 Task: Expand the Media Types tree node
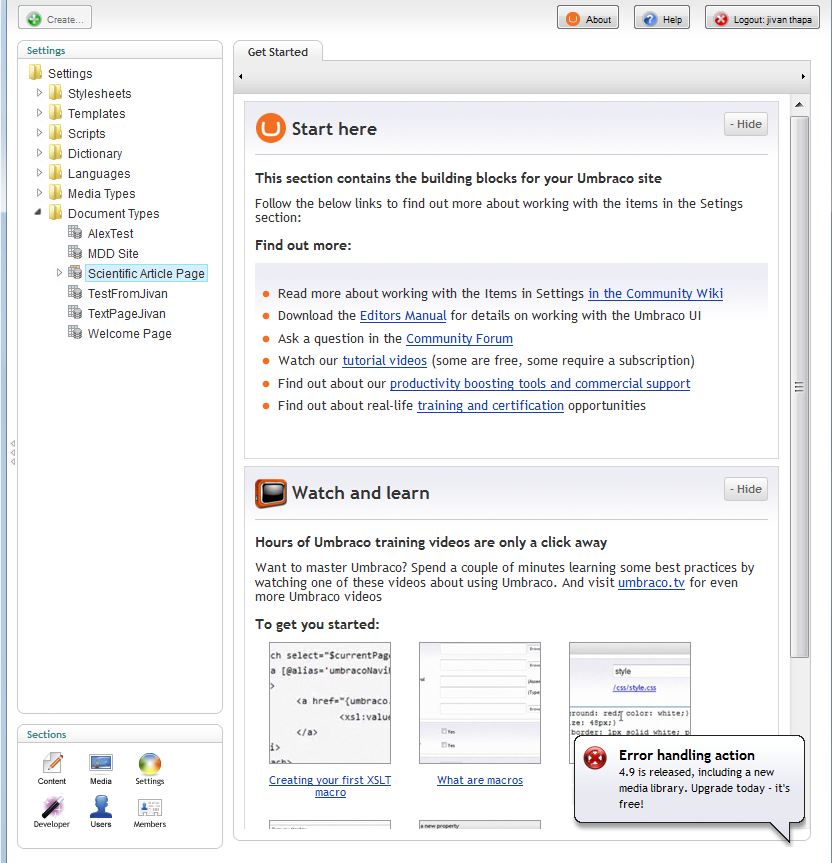pos(39,192)
